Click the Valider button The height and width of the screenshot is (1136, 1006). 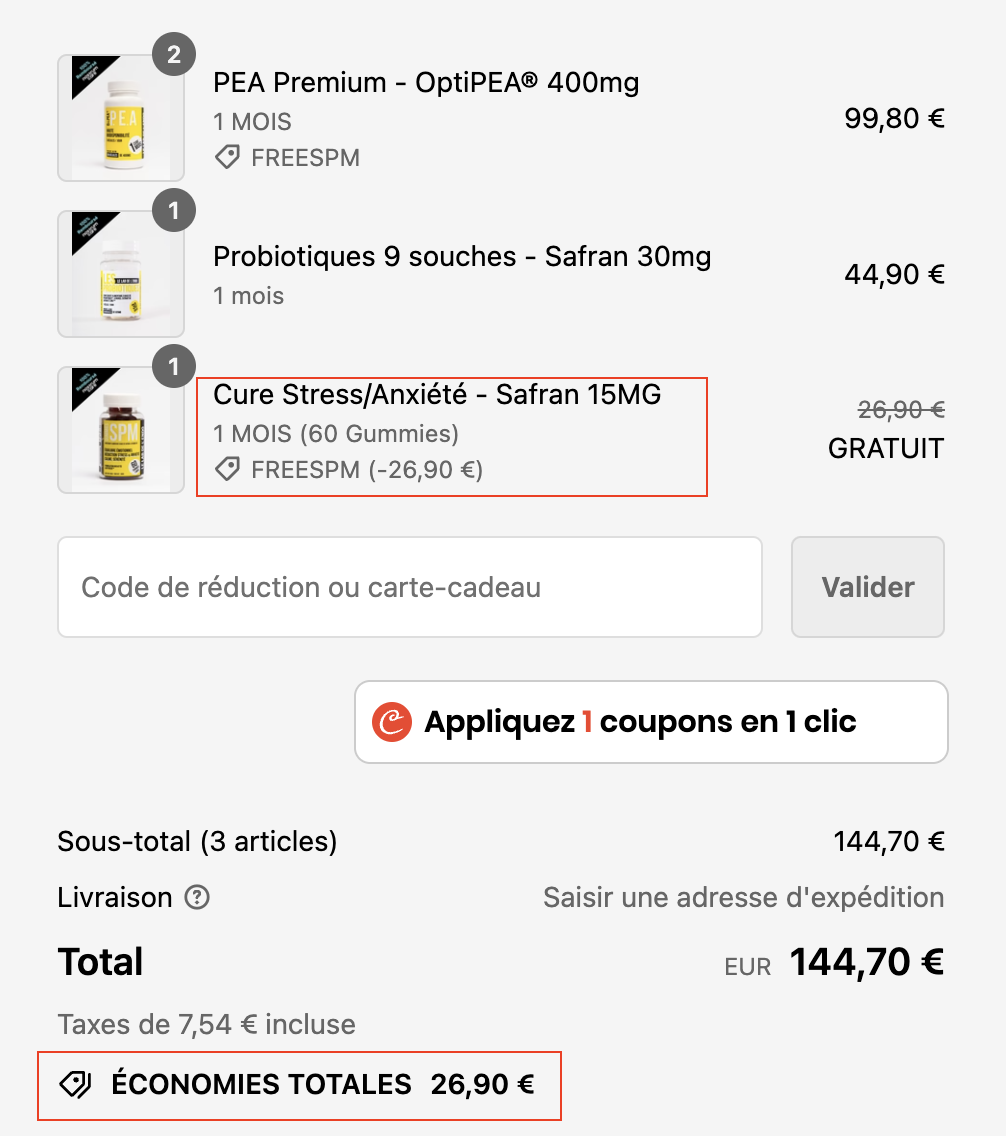tap(868, 587)
